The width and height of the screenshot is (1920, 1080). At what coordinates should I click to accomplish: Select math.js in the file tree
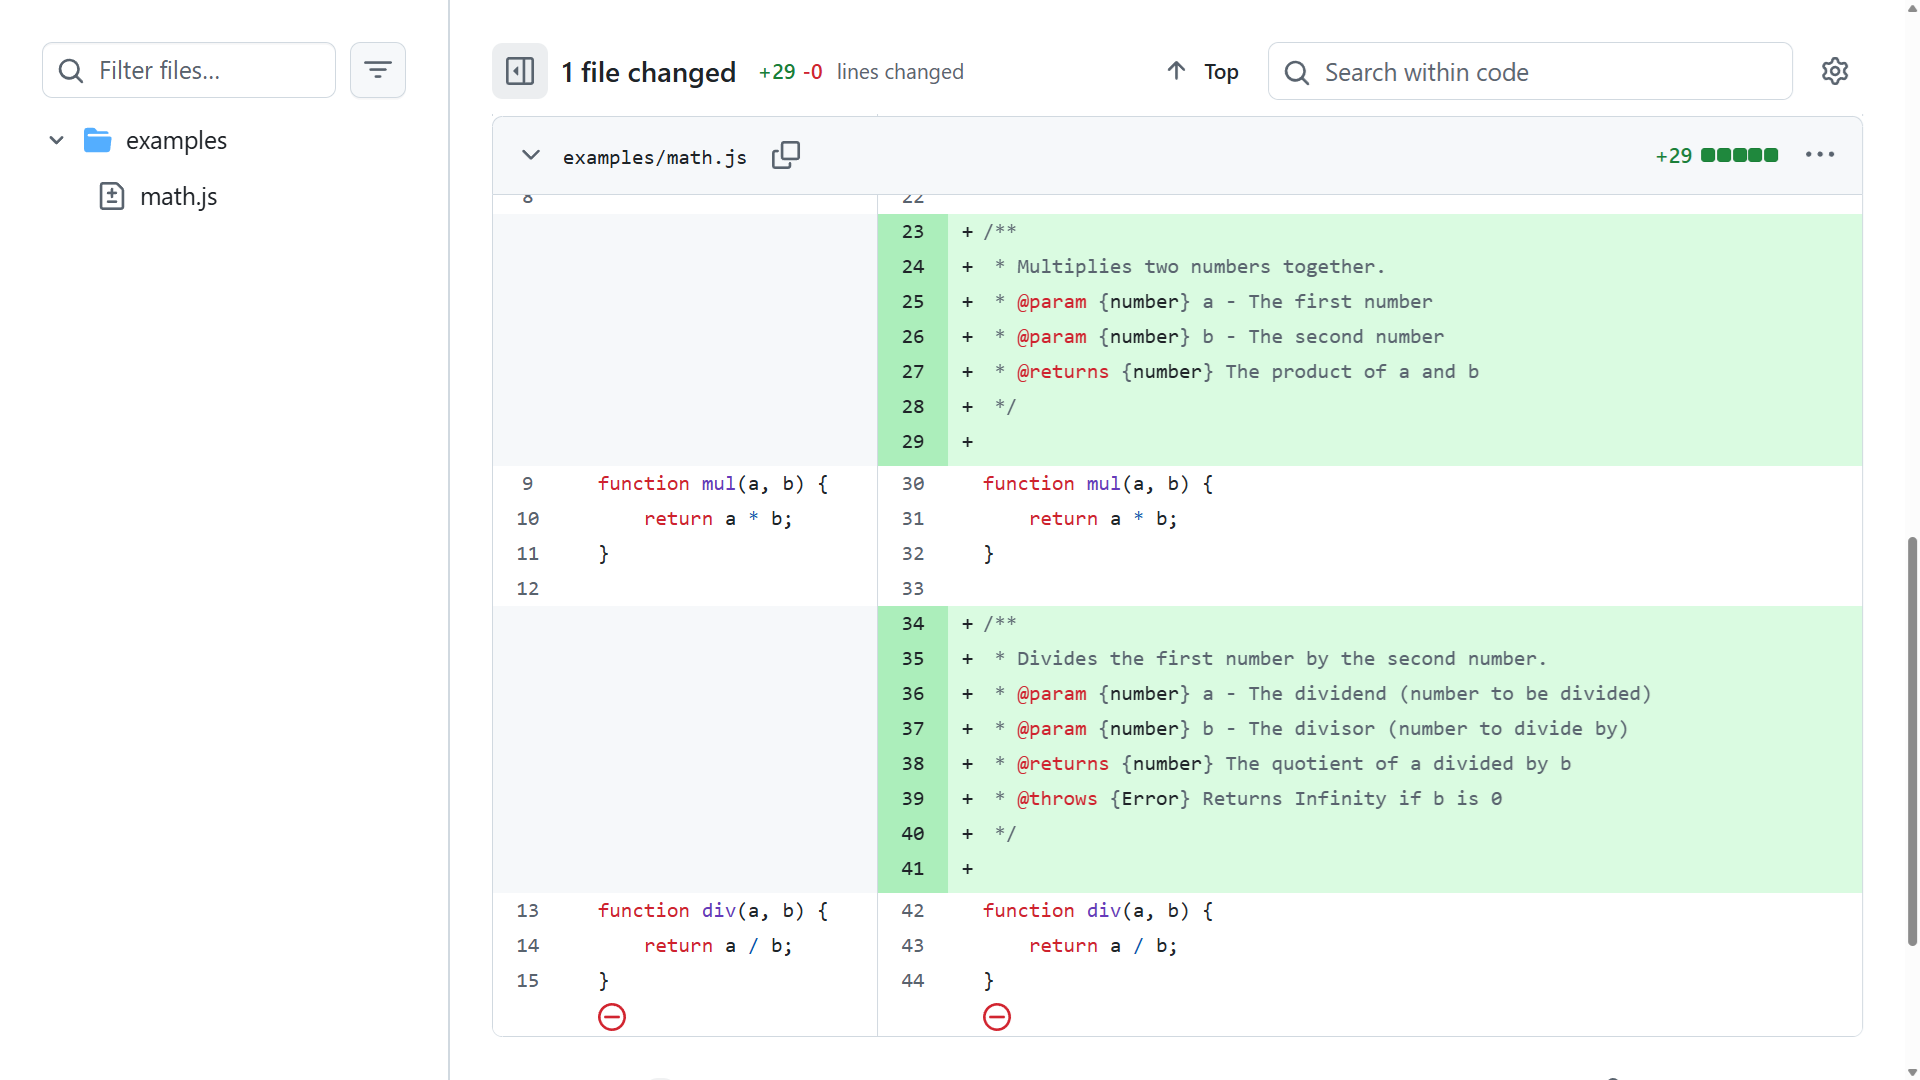point(178,196)
